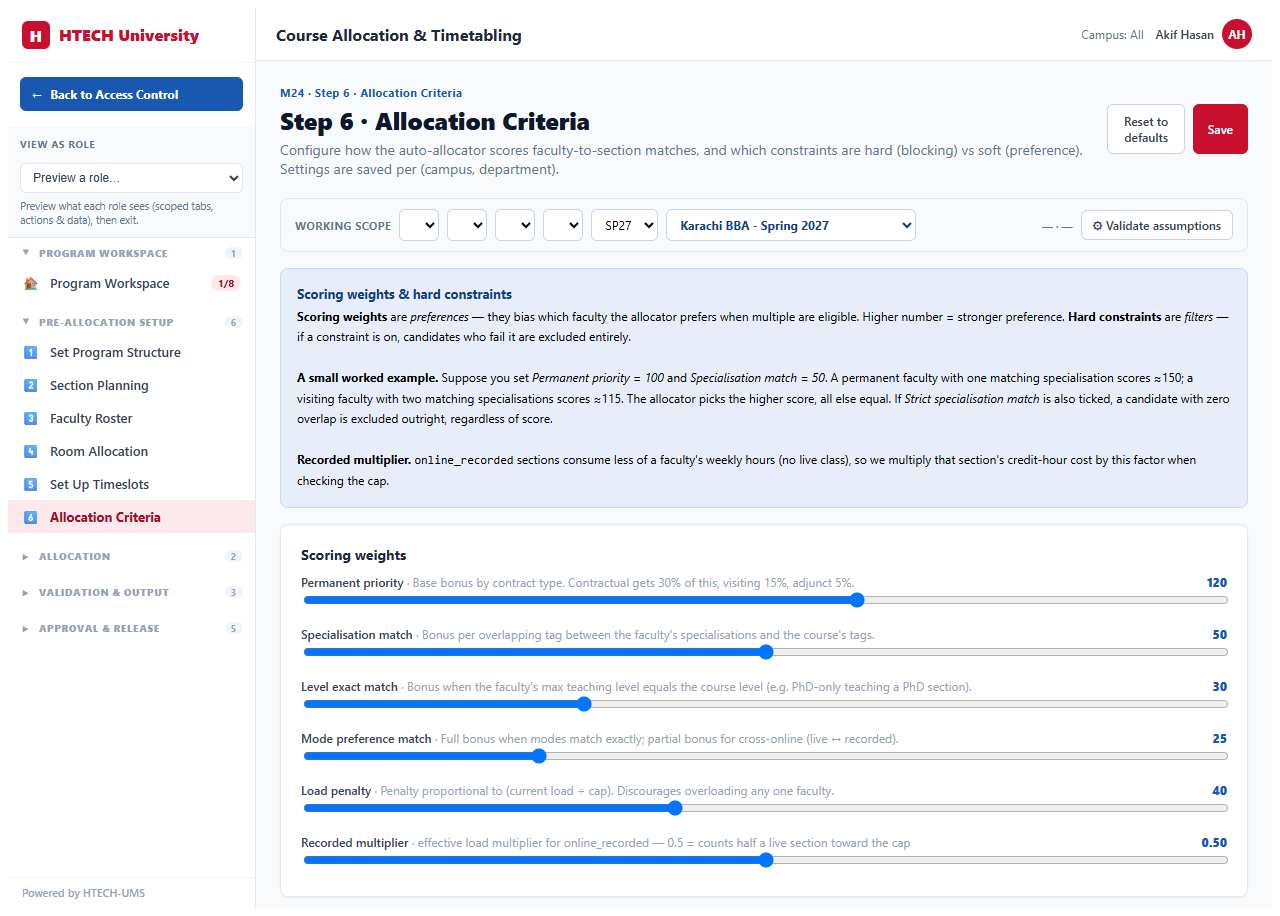The width and height of the screenshot is (1280, 916).
Task: Click the Recorded multiplier value 0.50
Action: pos(1214,842)
